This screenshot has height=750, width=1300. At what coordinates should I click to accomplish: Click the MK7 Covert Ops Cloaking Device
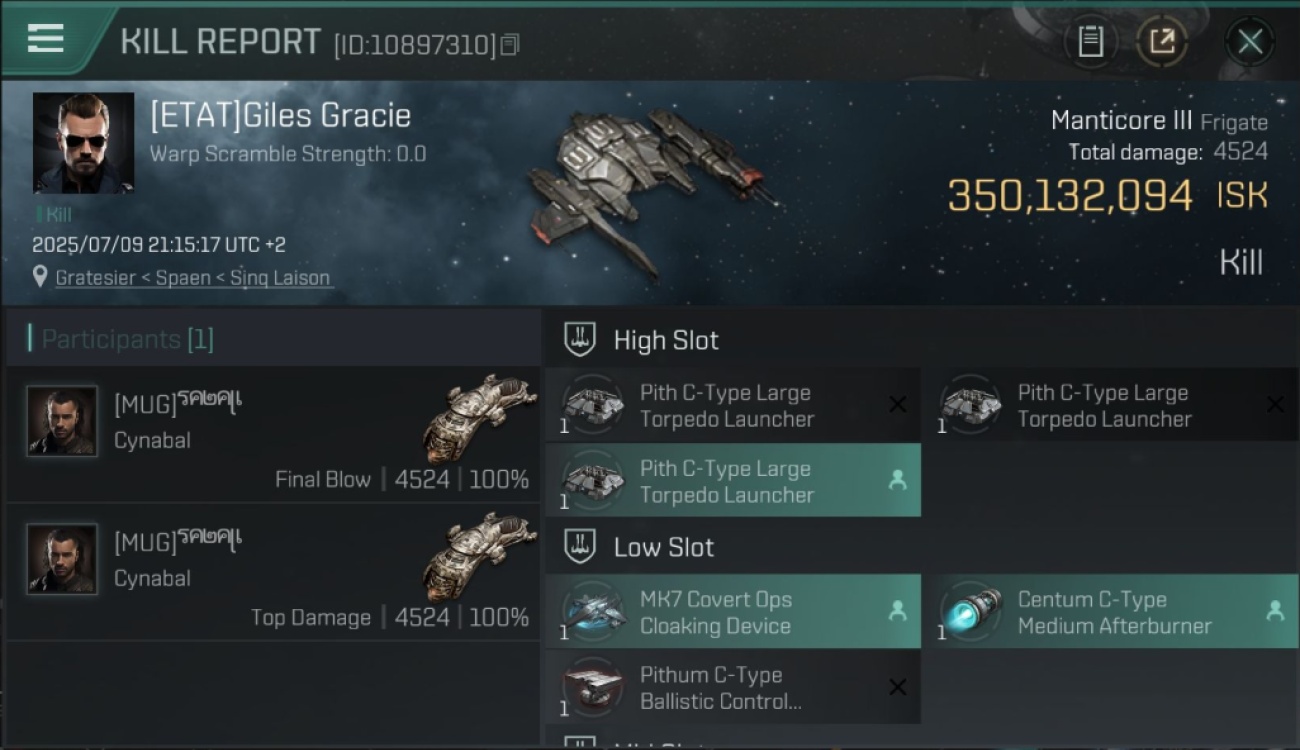733,612
